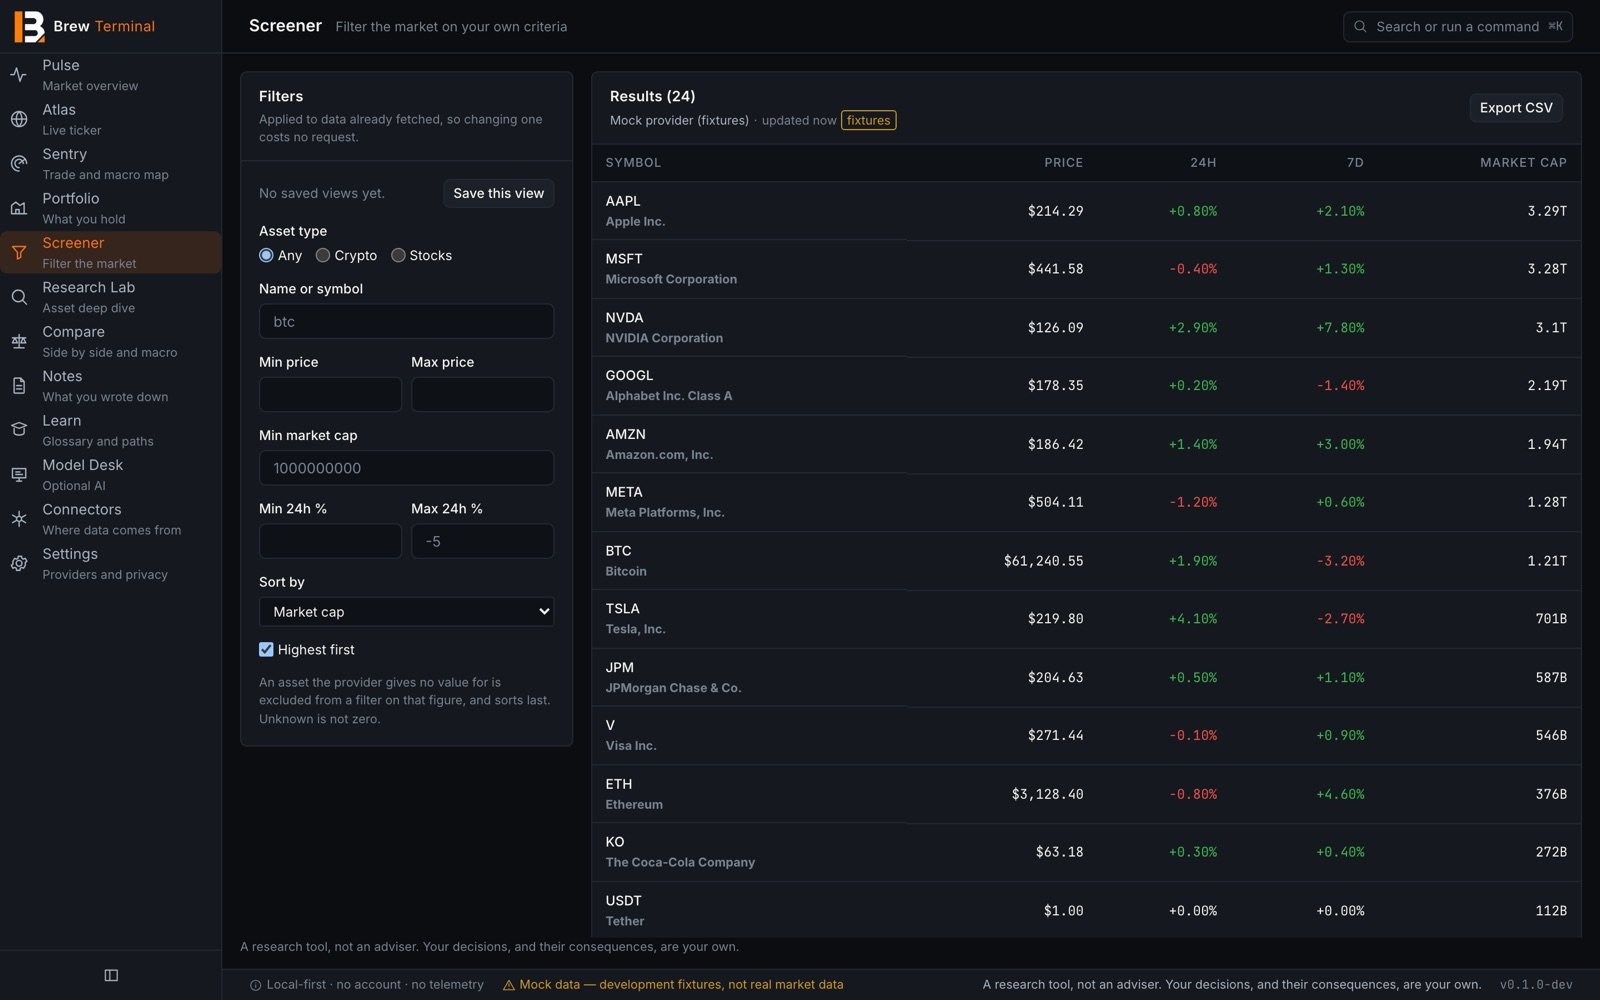Focus the Name or symbol field
Image resolution: width=1600 pixels, height=1000 pixels.
coord(406,321)
